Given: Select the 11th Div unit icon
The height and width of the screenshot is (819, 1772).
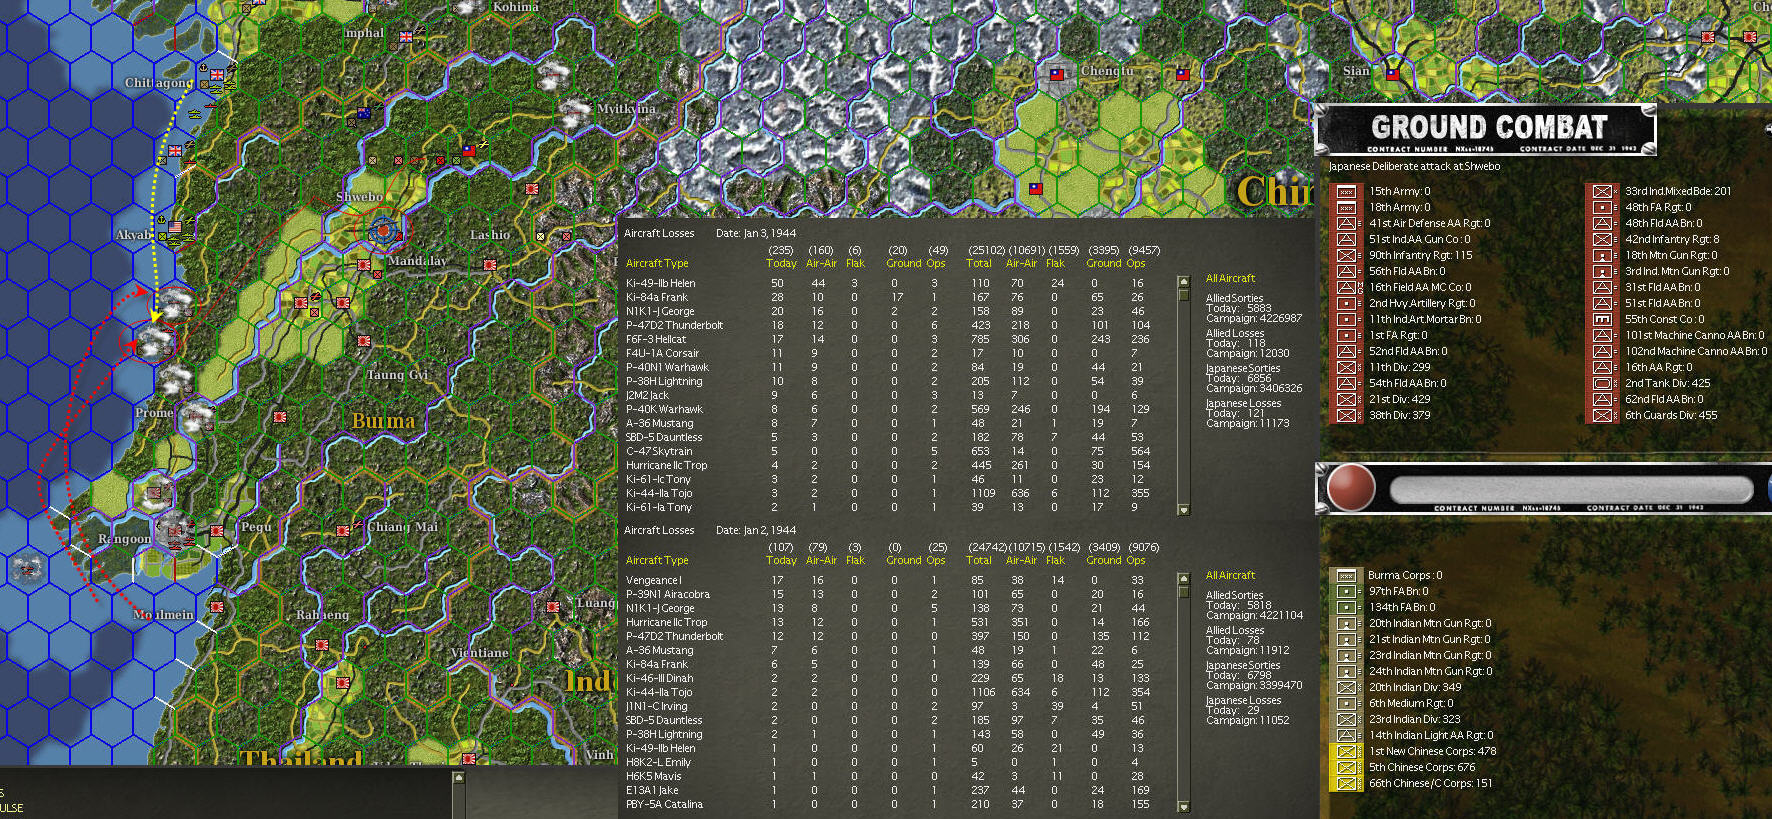Looking at the screenshot, I should point(1346,367).
